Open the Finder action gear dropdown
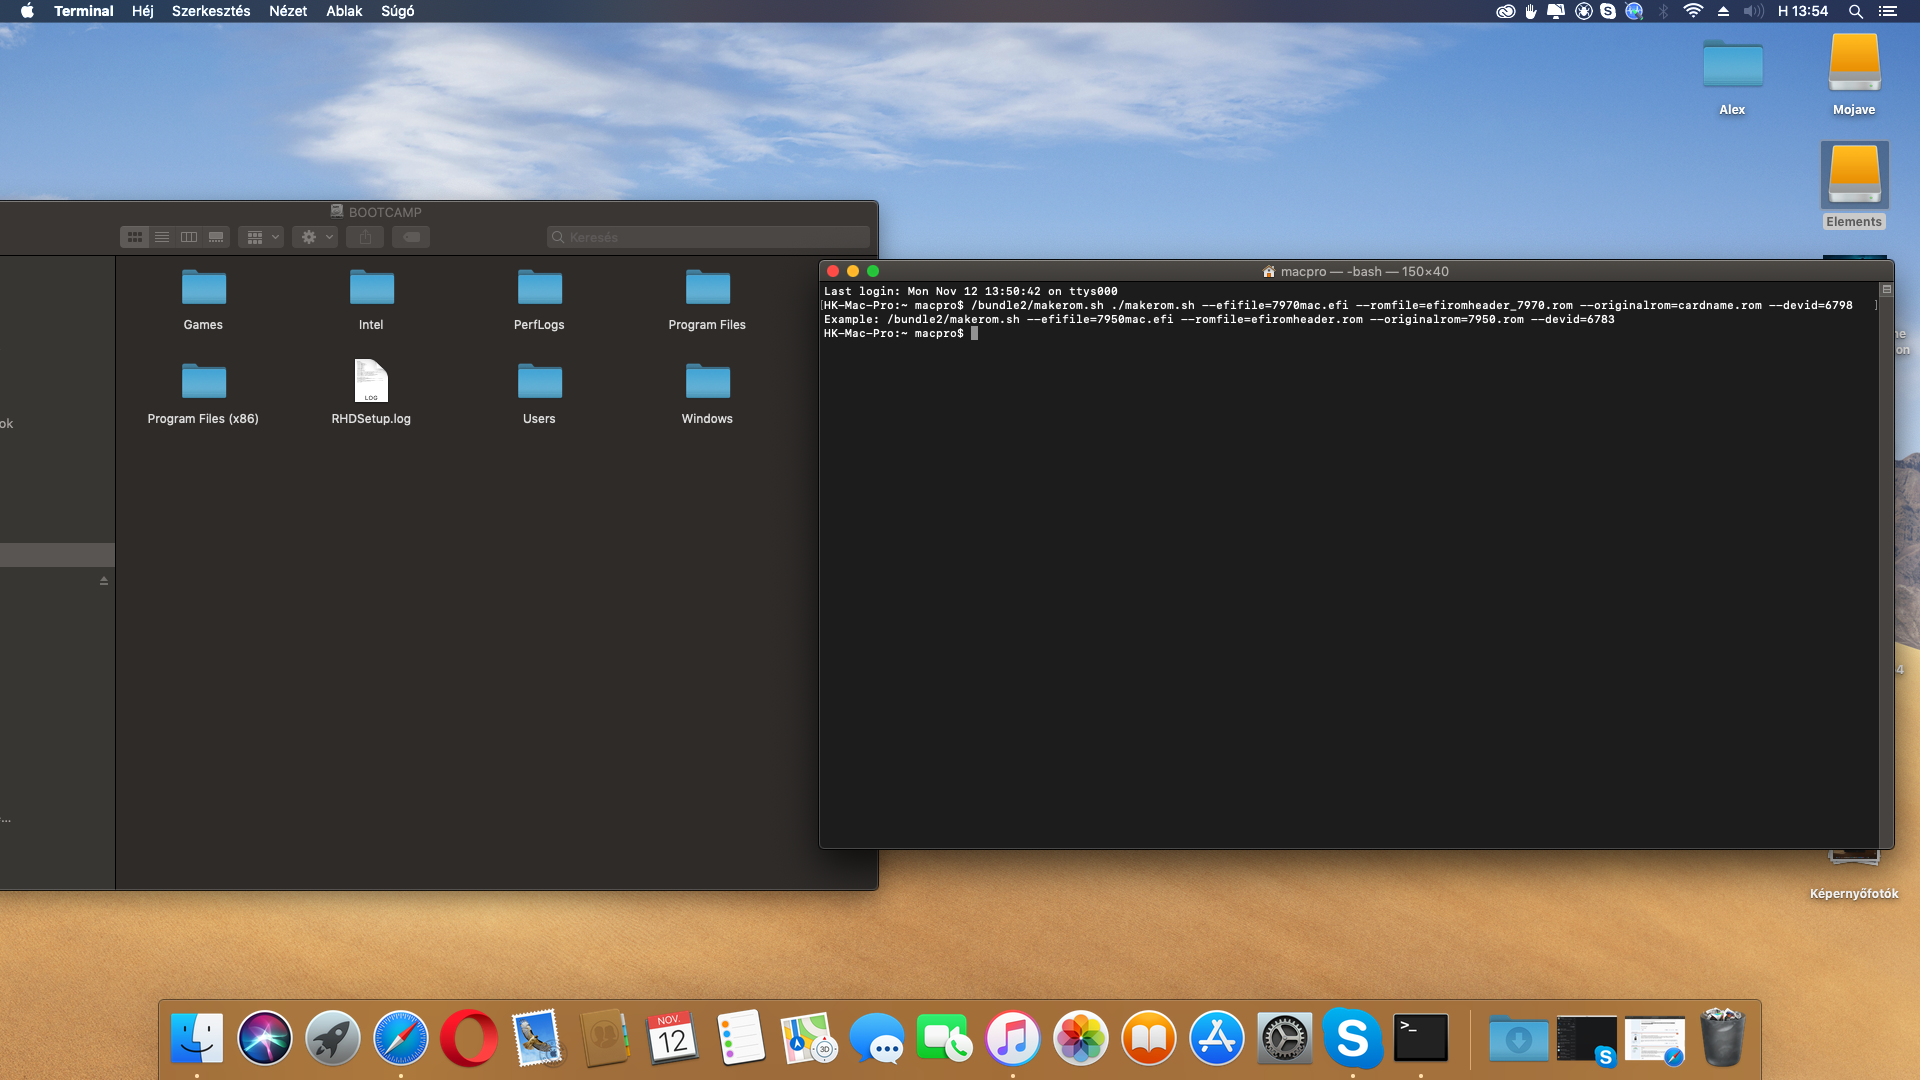Image resolution: width=1920 pixels, height=1080 pixels. tap(315, 237)
